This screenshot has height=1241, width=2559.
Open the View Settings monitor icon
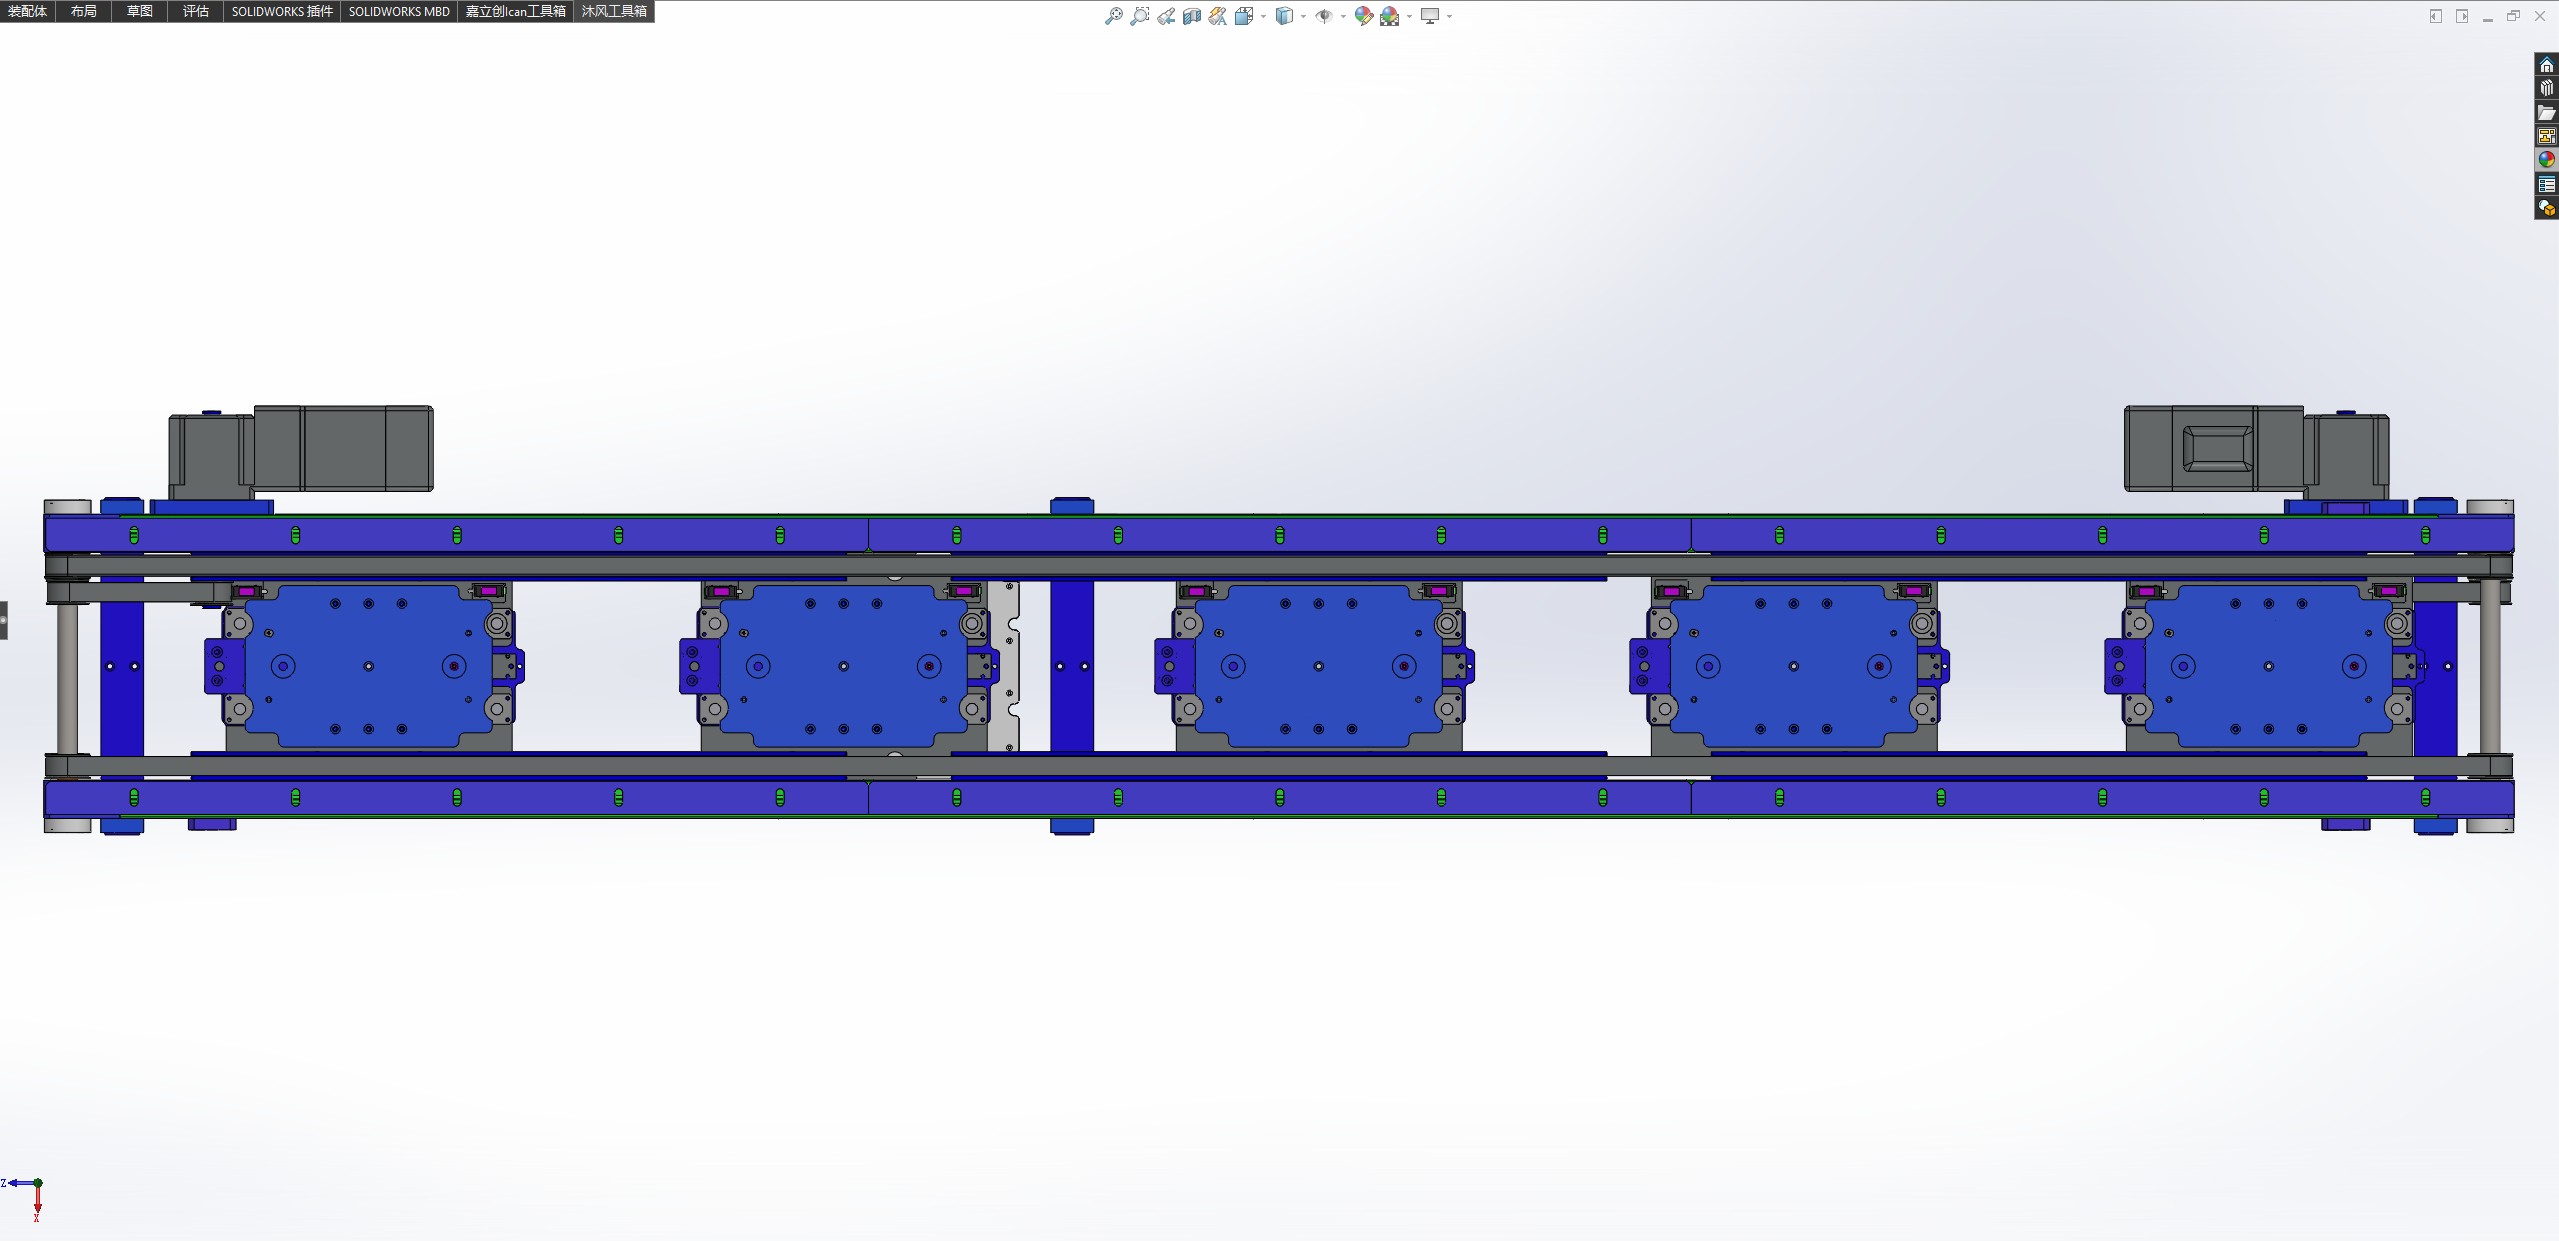[x=1430, y=16]
